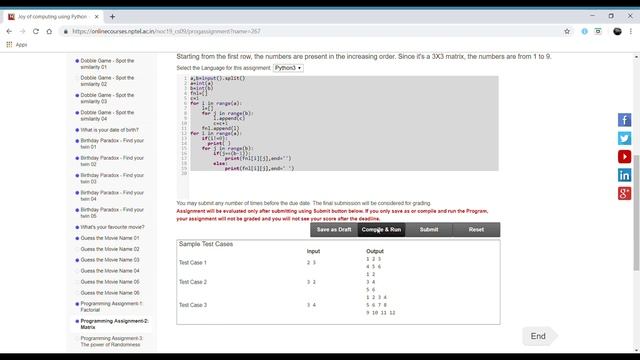The height and width of the screenshot is (360, 640).
Task: Open the YouTube channel icon
Action: coord(624,157)
